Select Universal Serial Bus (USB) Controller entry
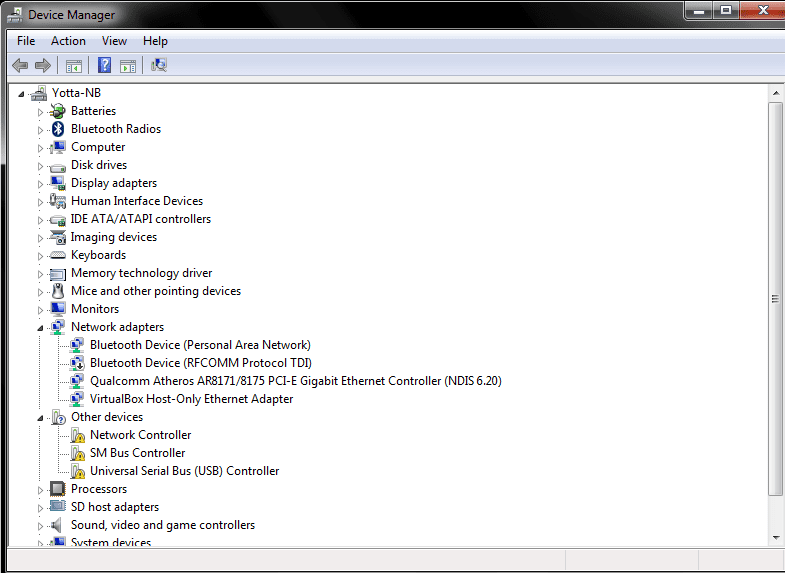The image size is (785, 573). [185, 471]
